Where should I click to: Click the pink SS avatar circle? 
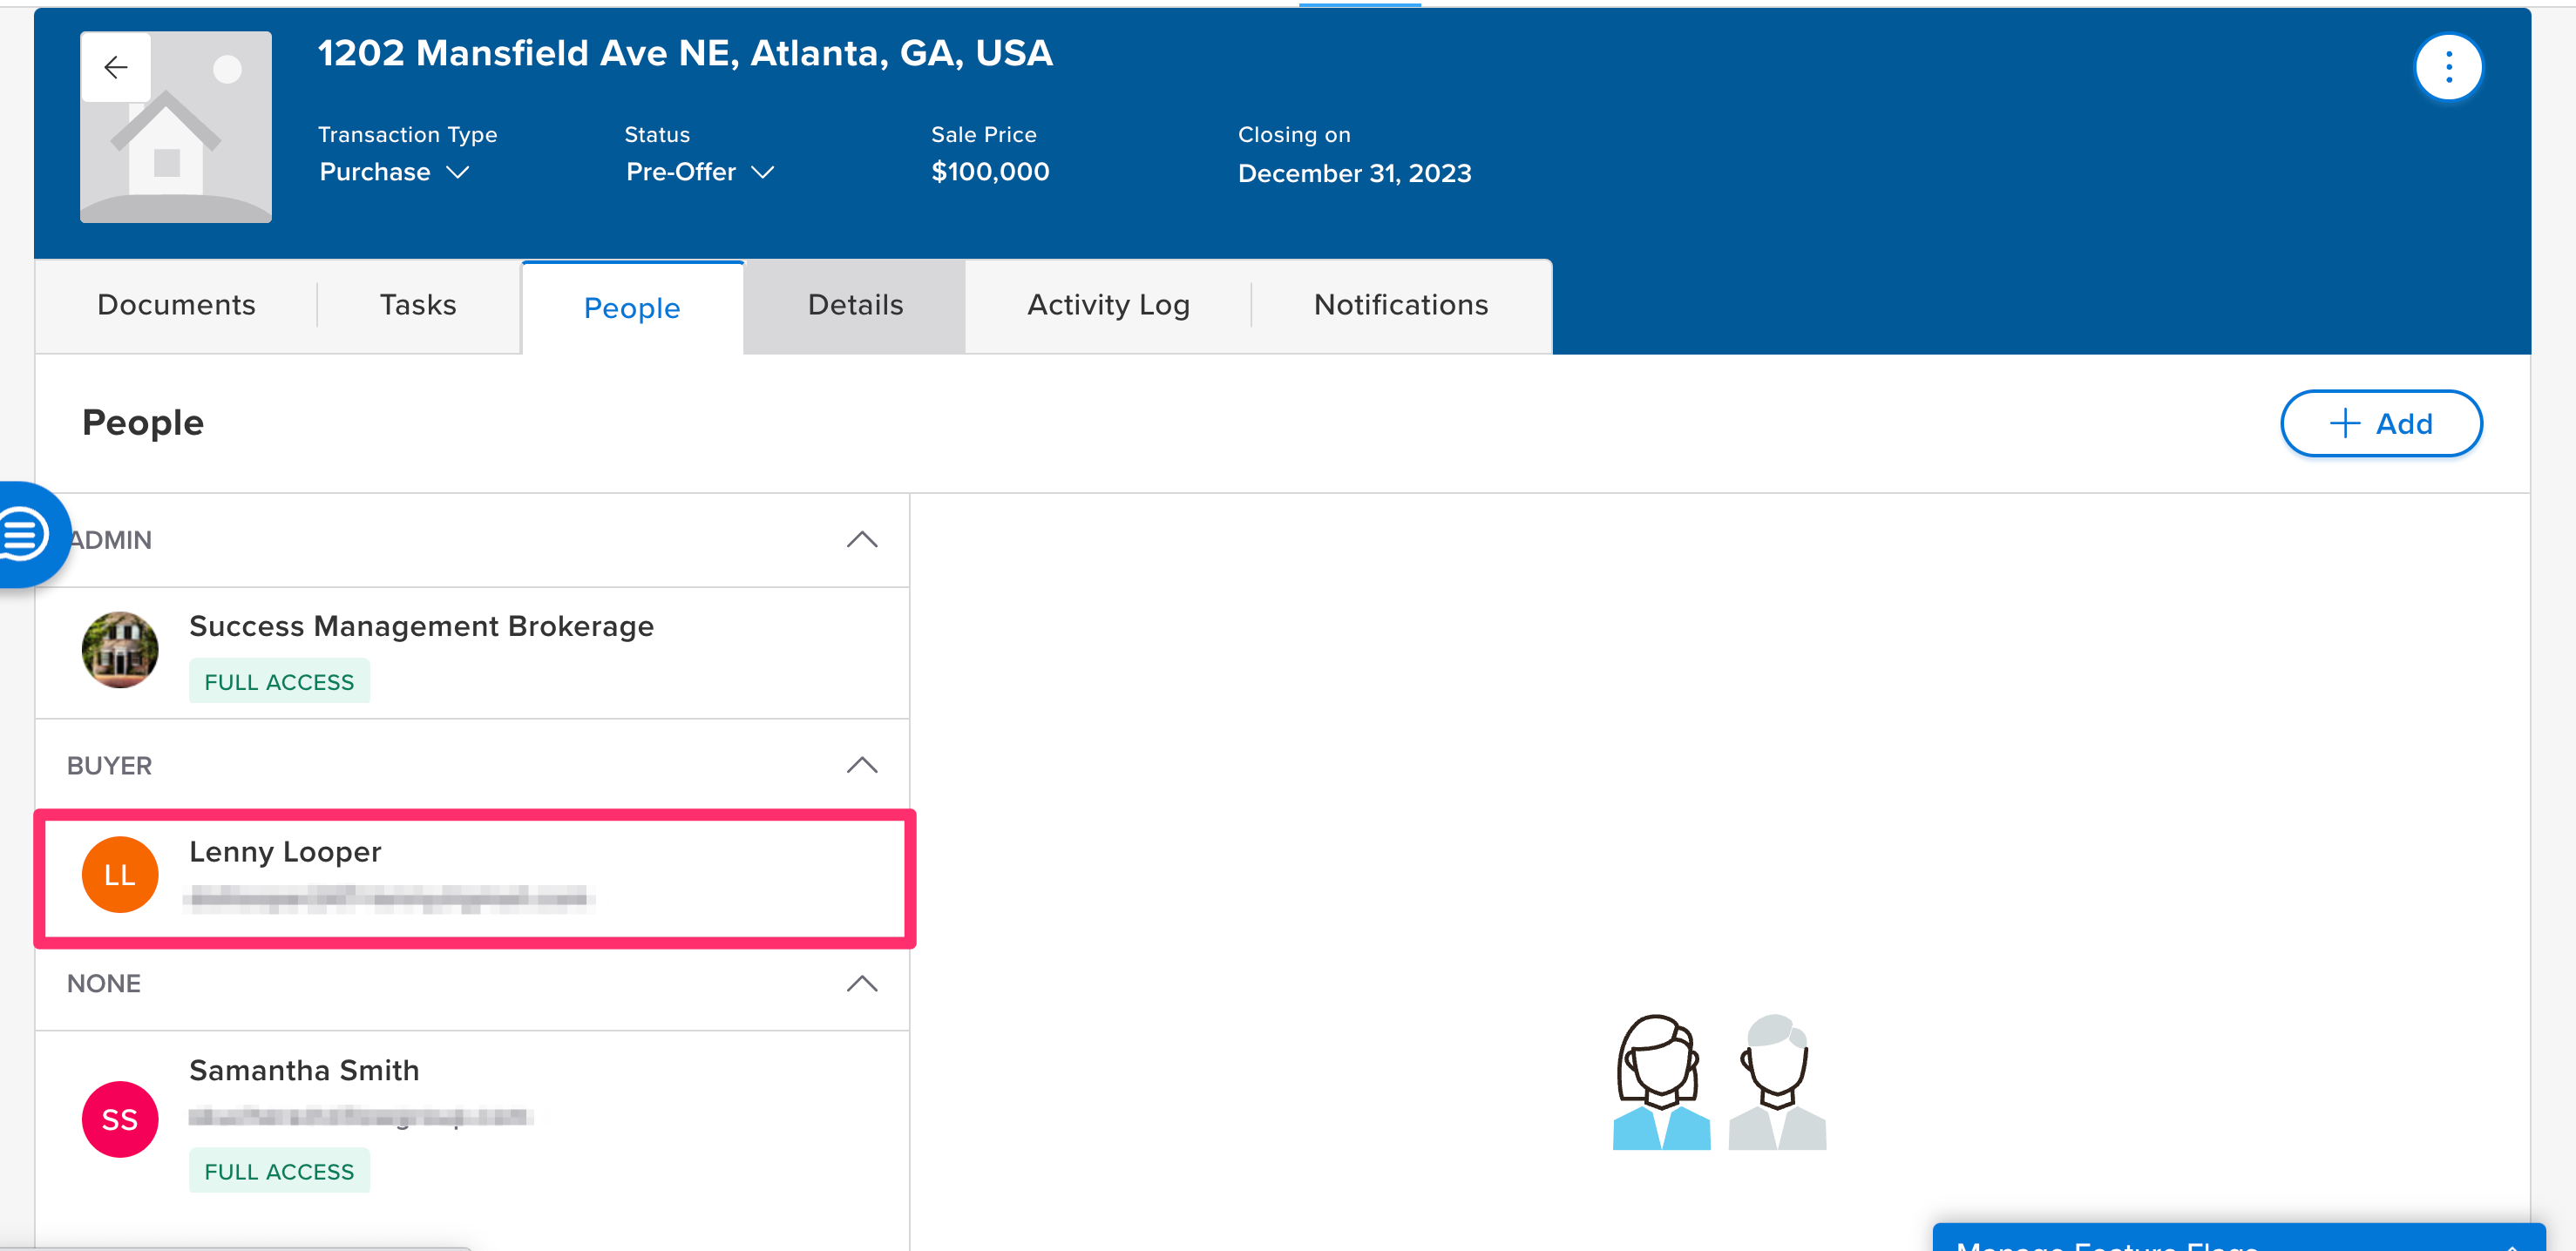click(120, 1119)
